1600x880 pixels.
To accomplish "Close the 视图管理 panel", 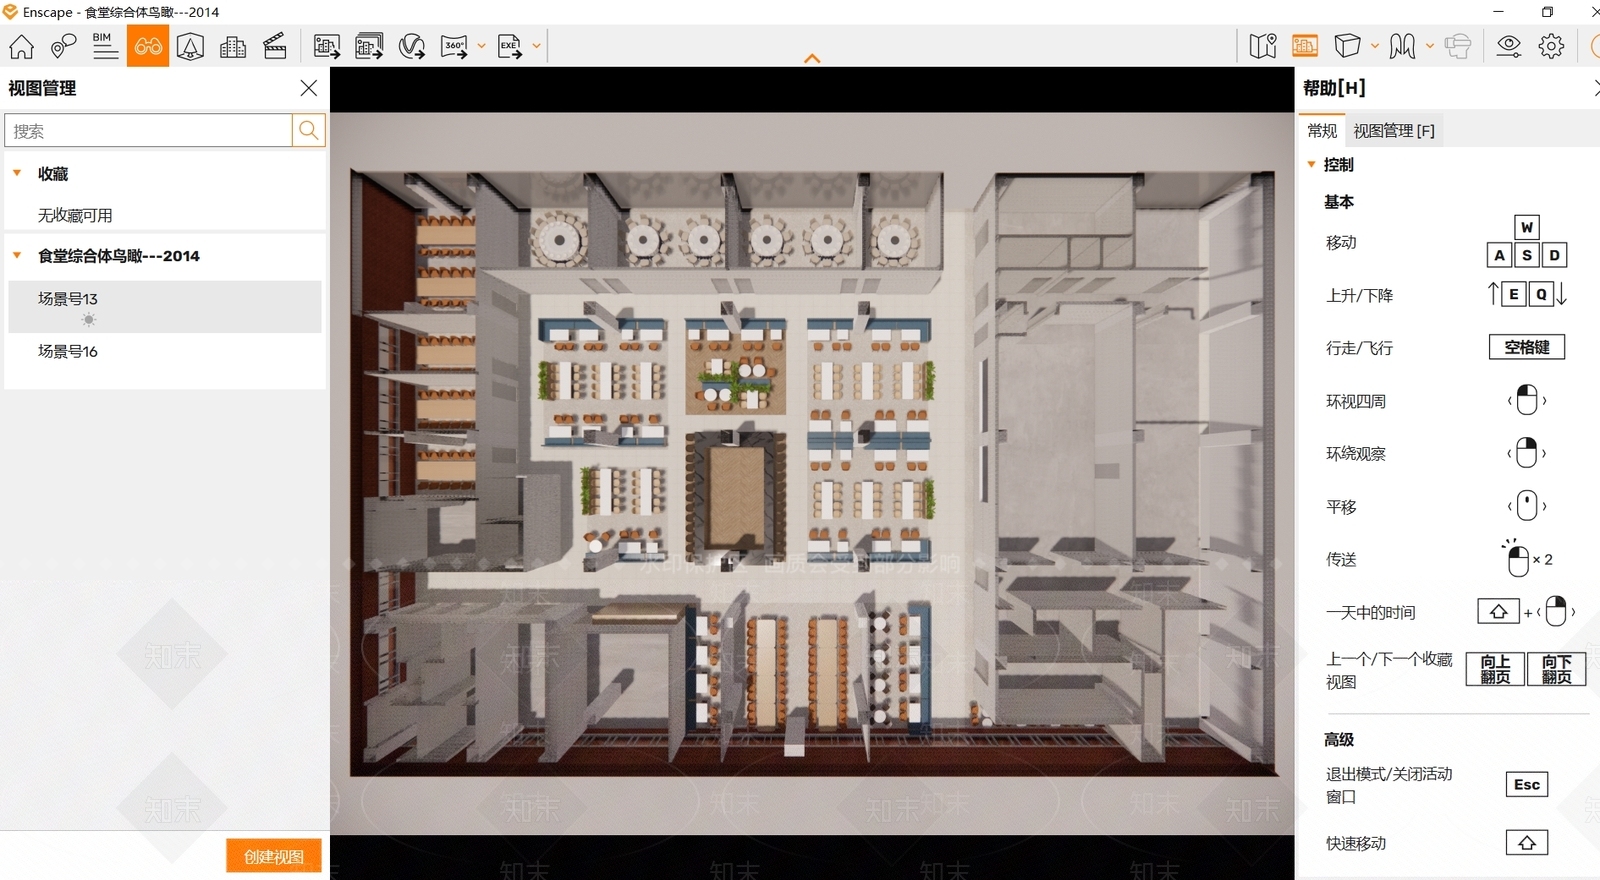I will click(x=309, y=88).
